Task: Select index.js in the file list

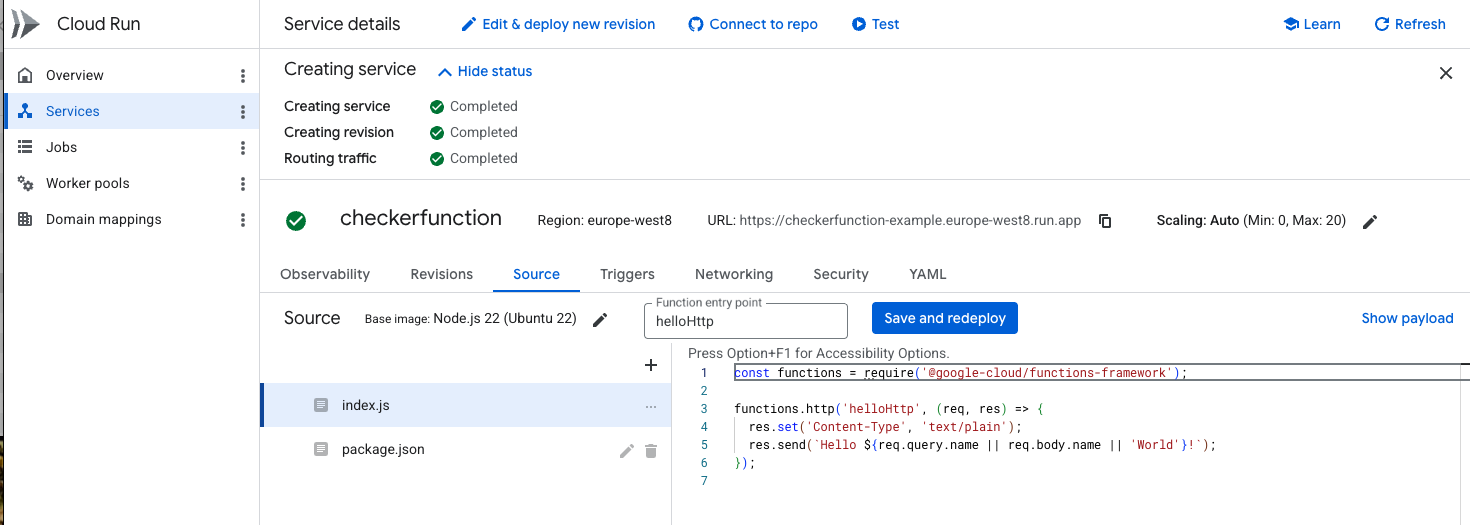Action: pos(465,405)
